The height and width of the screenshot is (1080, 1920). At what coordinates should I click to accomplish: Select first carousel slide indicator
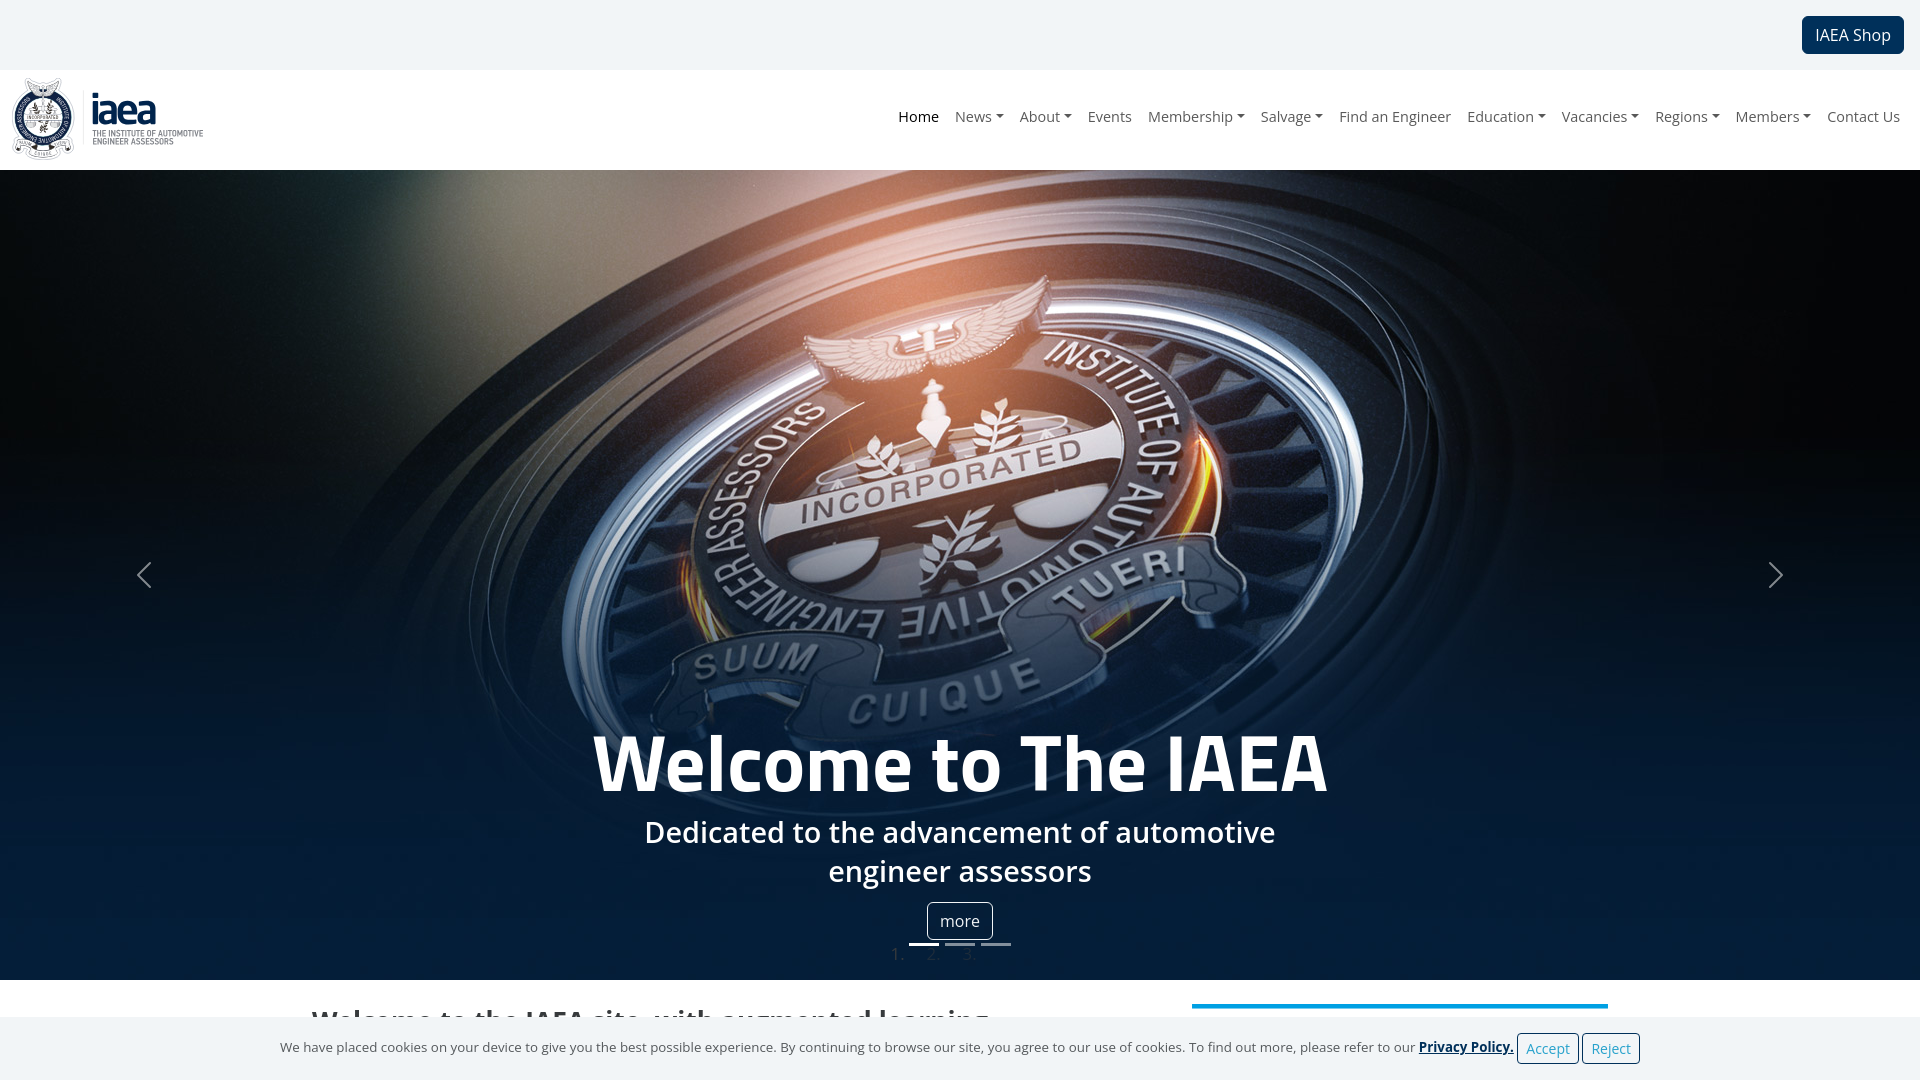[x=924, y=944]
